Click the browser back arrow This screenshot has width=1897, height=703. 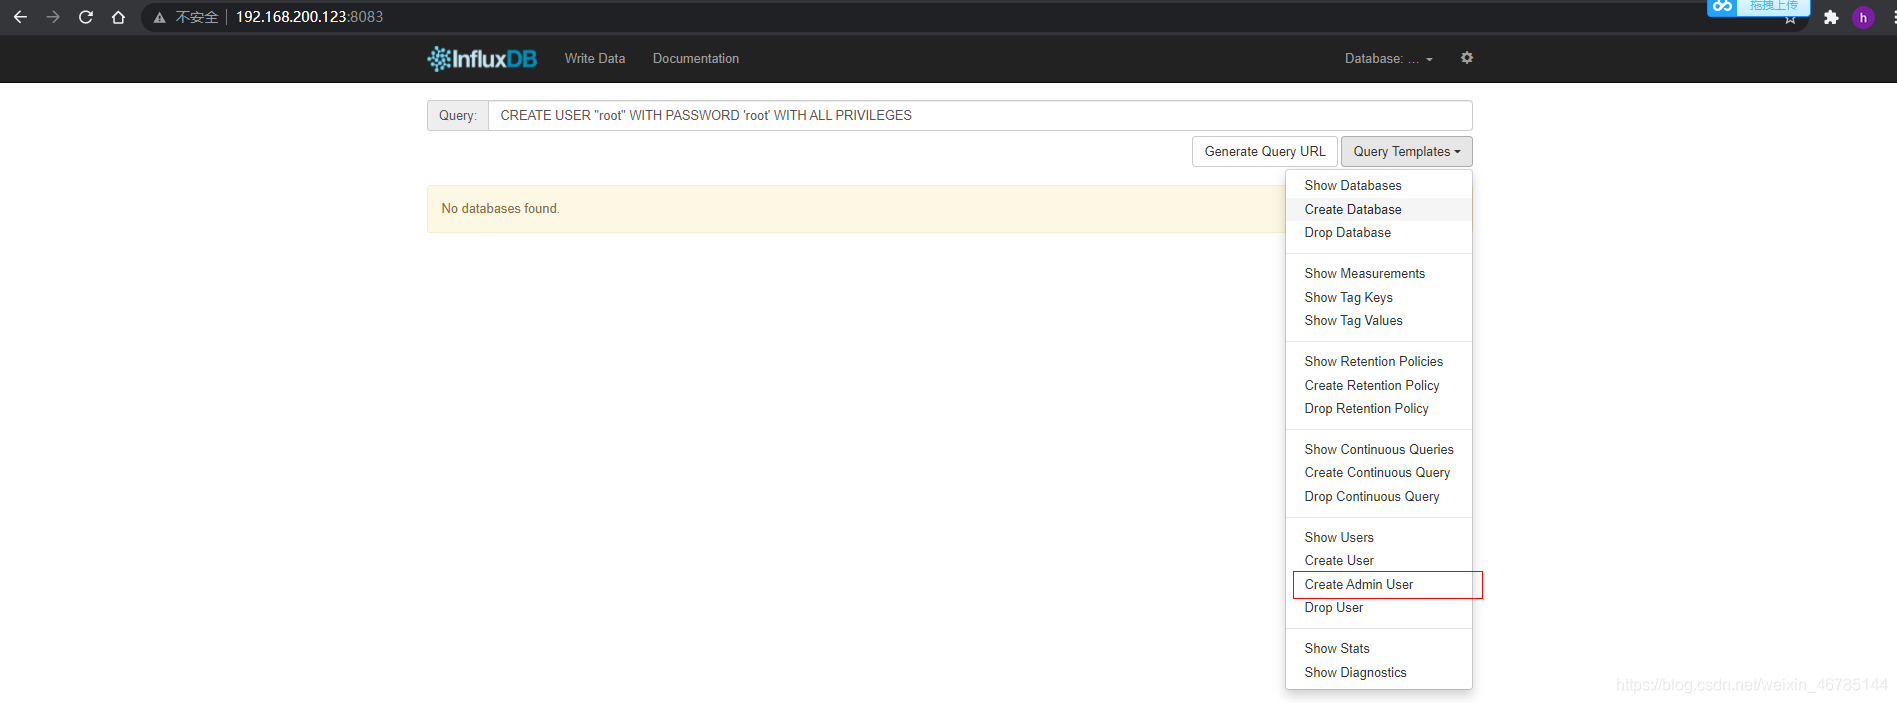click(20, 17)
